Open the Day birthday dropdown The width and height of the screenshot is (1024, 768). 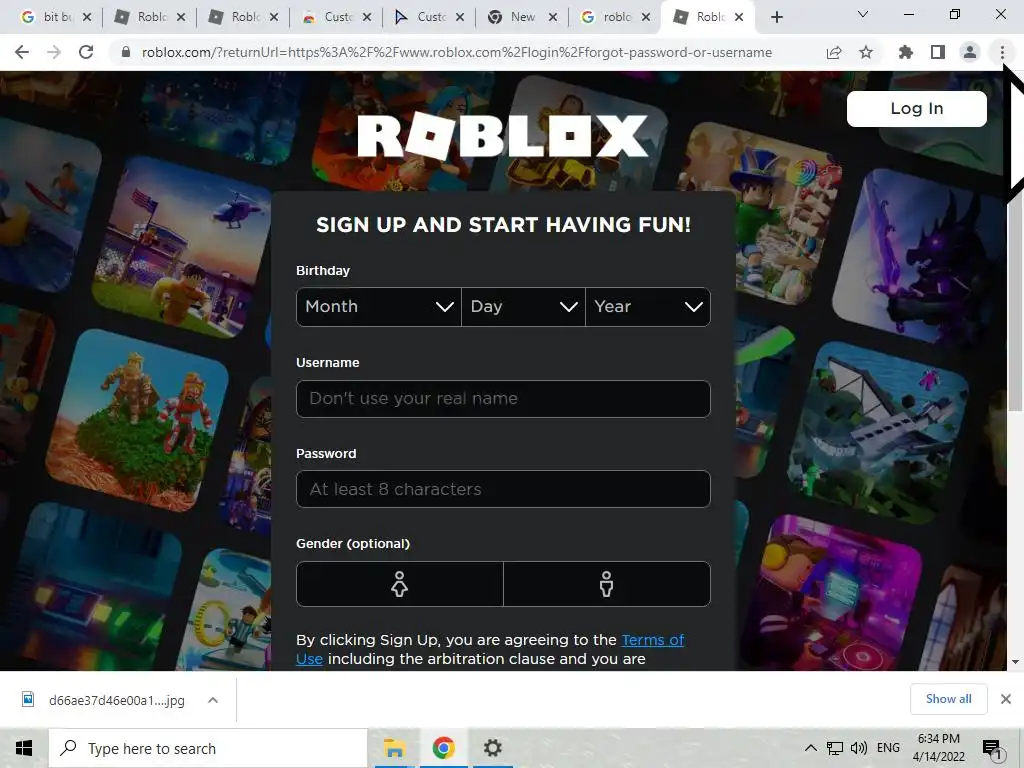[523, 306]
